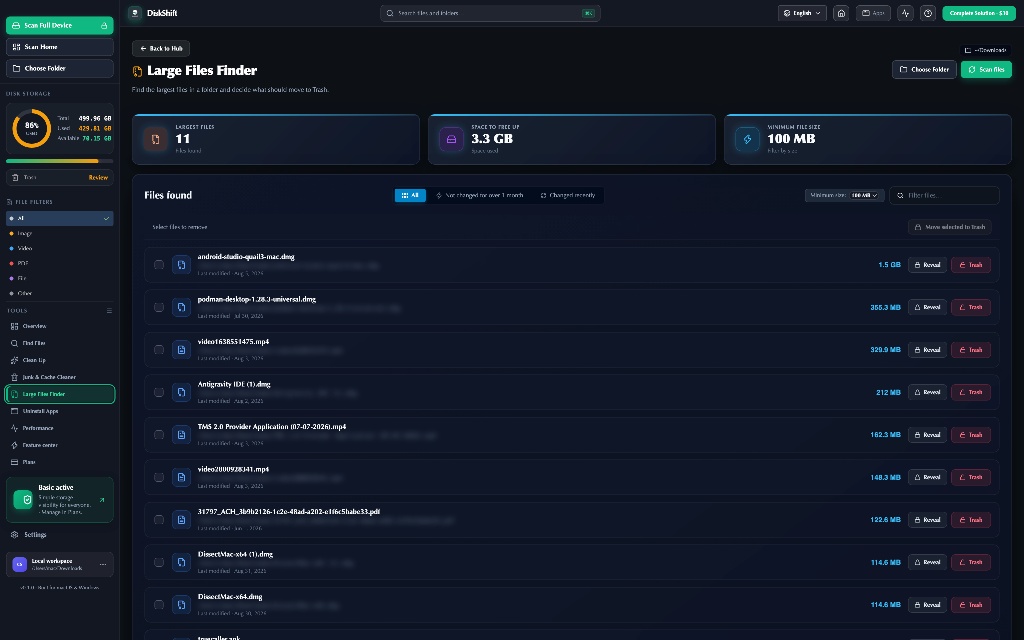Switch to Not changed for over 1 month tab

pyautogui.click(x=479, y=195)
